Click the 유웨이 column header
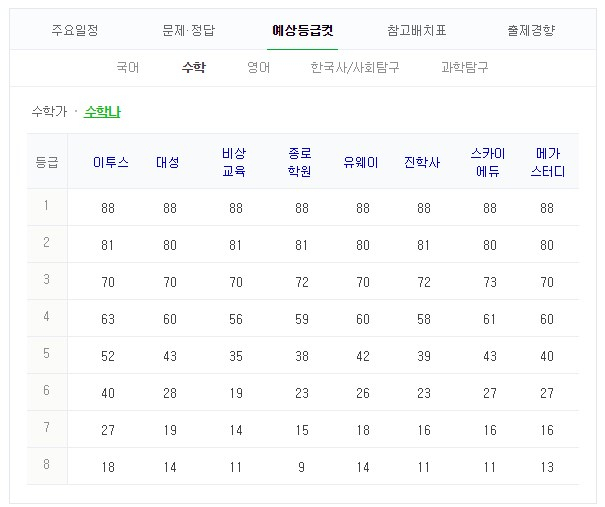 (x=360, y=162)
